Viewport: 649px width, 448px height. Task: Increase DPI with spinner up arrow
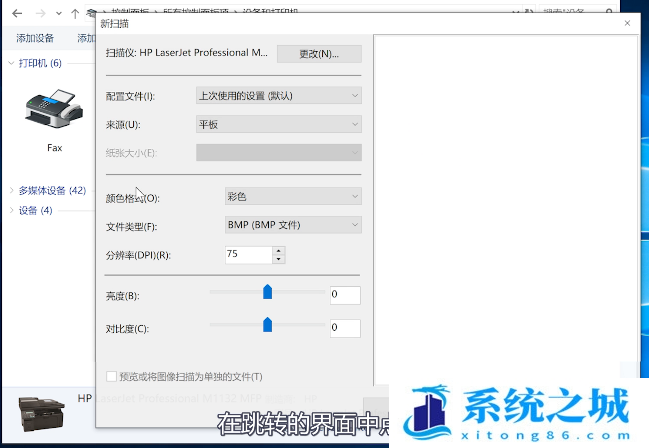(x=279, y=251)
